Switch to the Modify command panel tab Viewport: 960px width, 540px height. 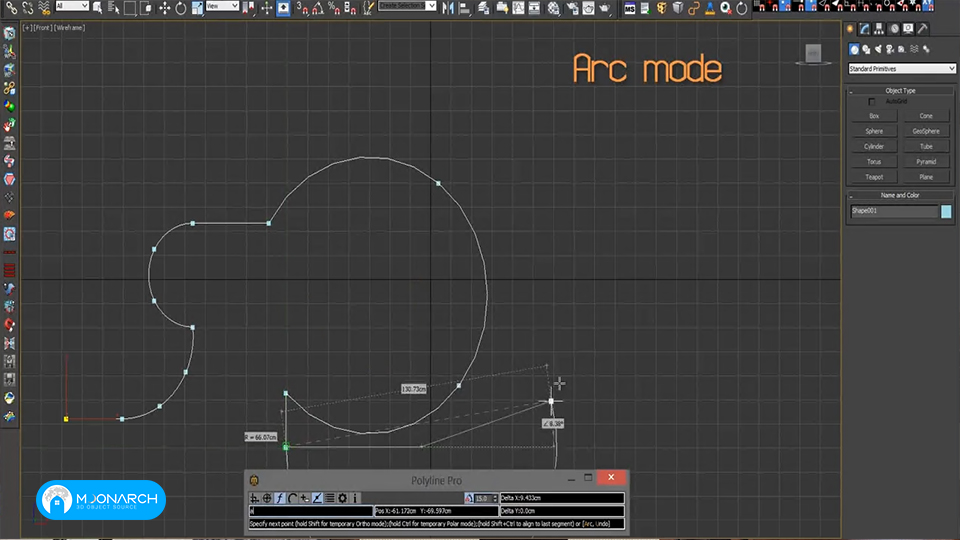click(x=864, y=29)
